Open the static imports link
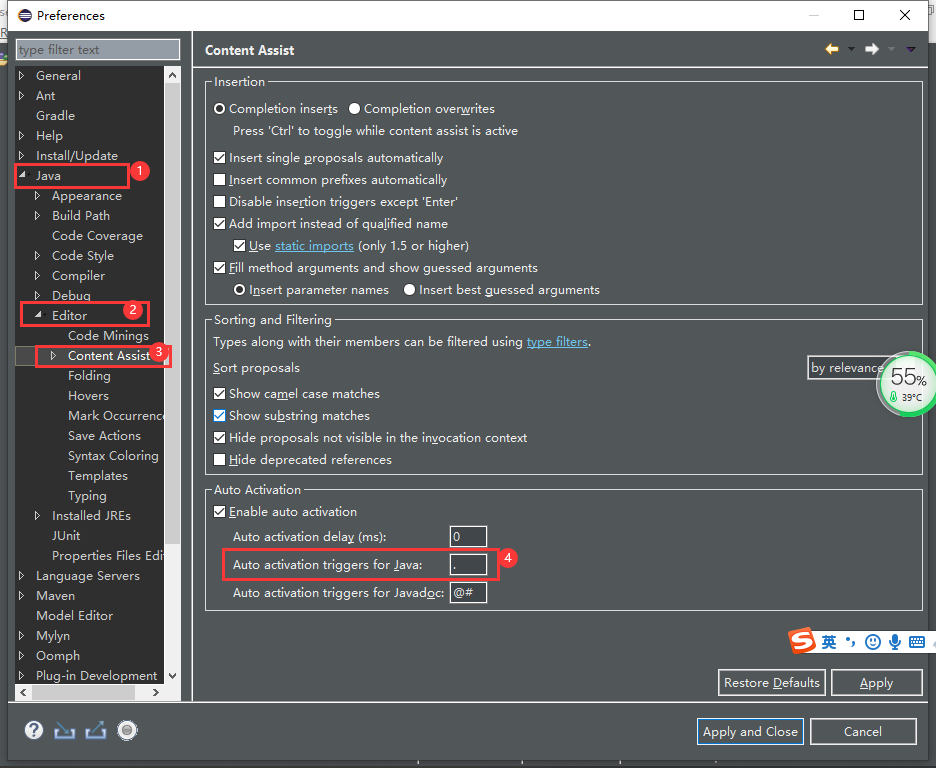Screen dimensions: 936x768 (x=314, y=246)
